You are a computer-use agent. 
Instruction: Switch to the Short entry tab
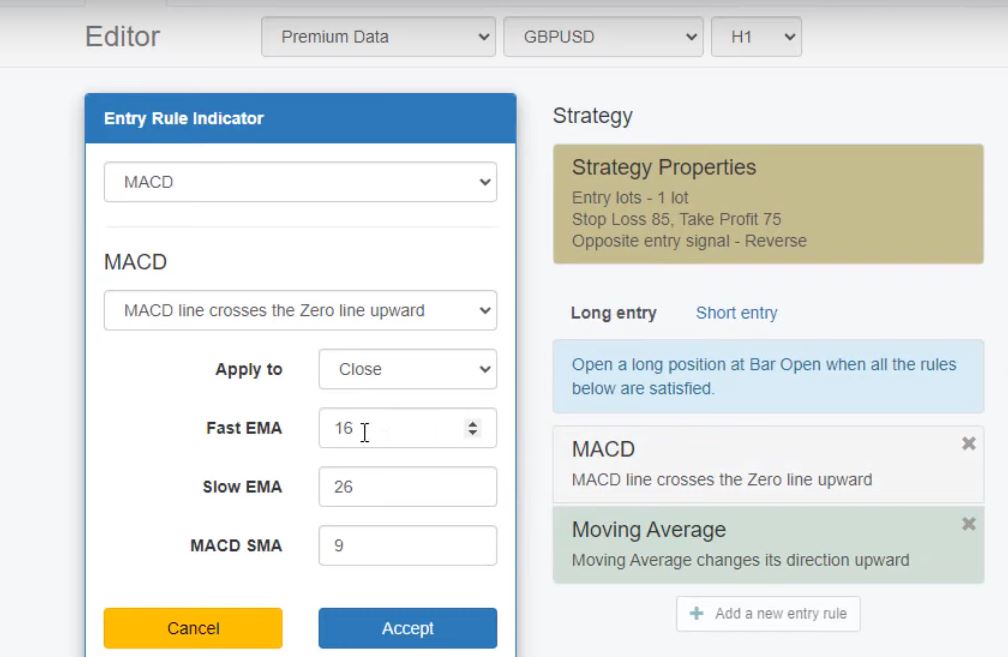coord(736,313)
